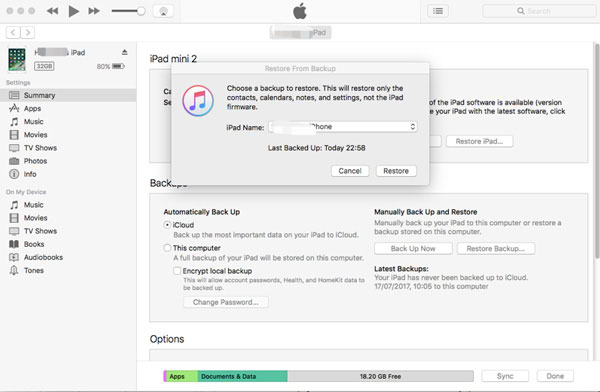Click the forward navigation arrow
The height and width of the screenshot is (392, 600).
28,33
